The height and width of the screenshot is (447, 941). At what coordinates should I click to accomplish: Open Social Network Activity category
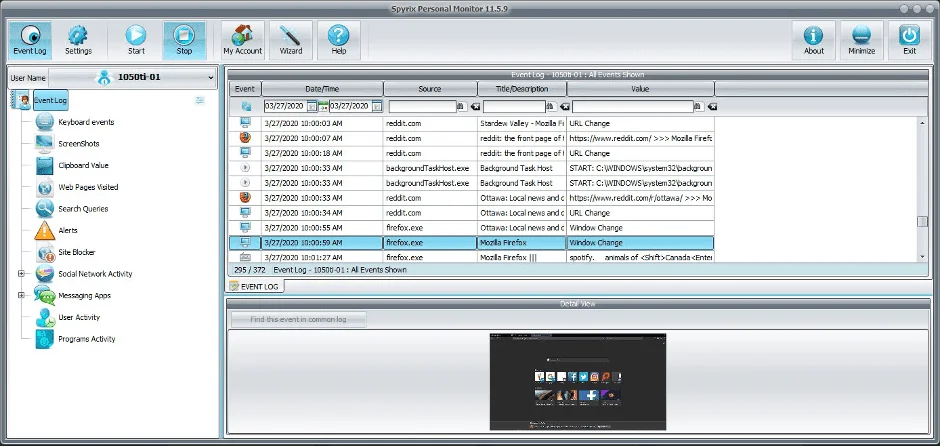coord(95,274)
